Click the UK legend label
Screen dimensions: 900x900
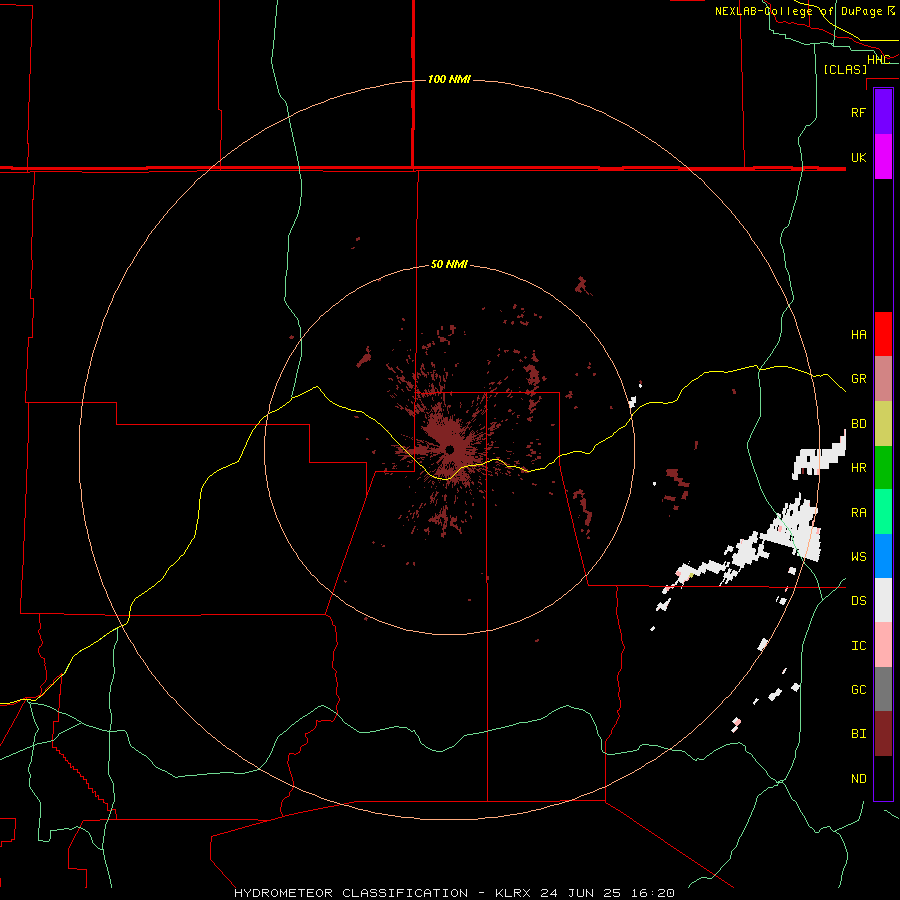pyautogui.click(x=858, y=157)
